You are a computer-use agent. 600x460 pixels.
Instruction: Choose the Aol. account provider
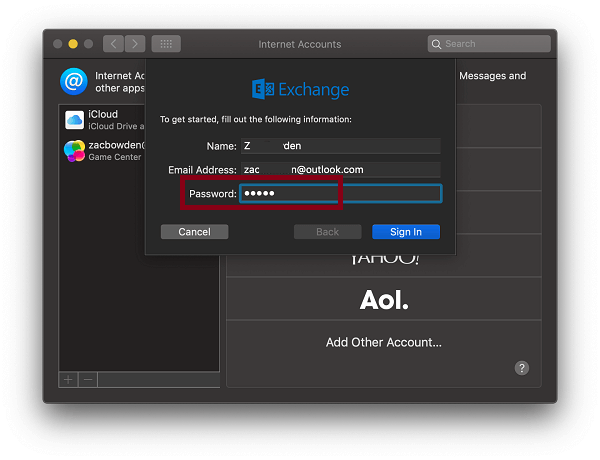tap(384, 299)
